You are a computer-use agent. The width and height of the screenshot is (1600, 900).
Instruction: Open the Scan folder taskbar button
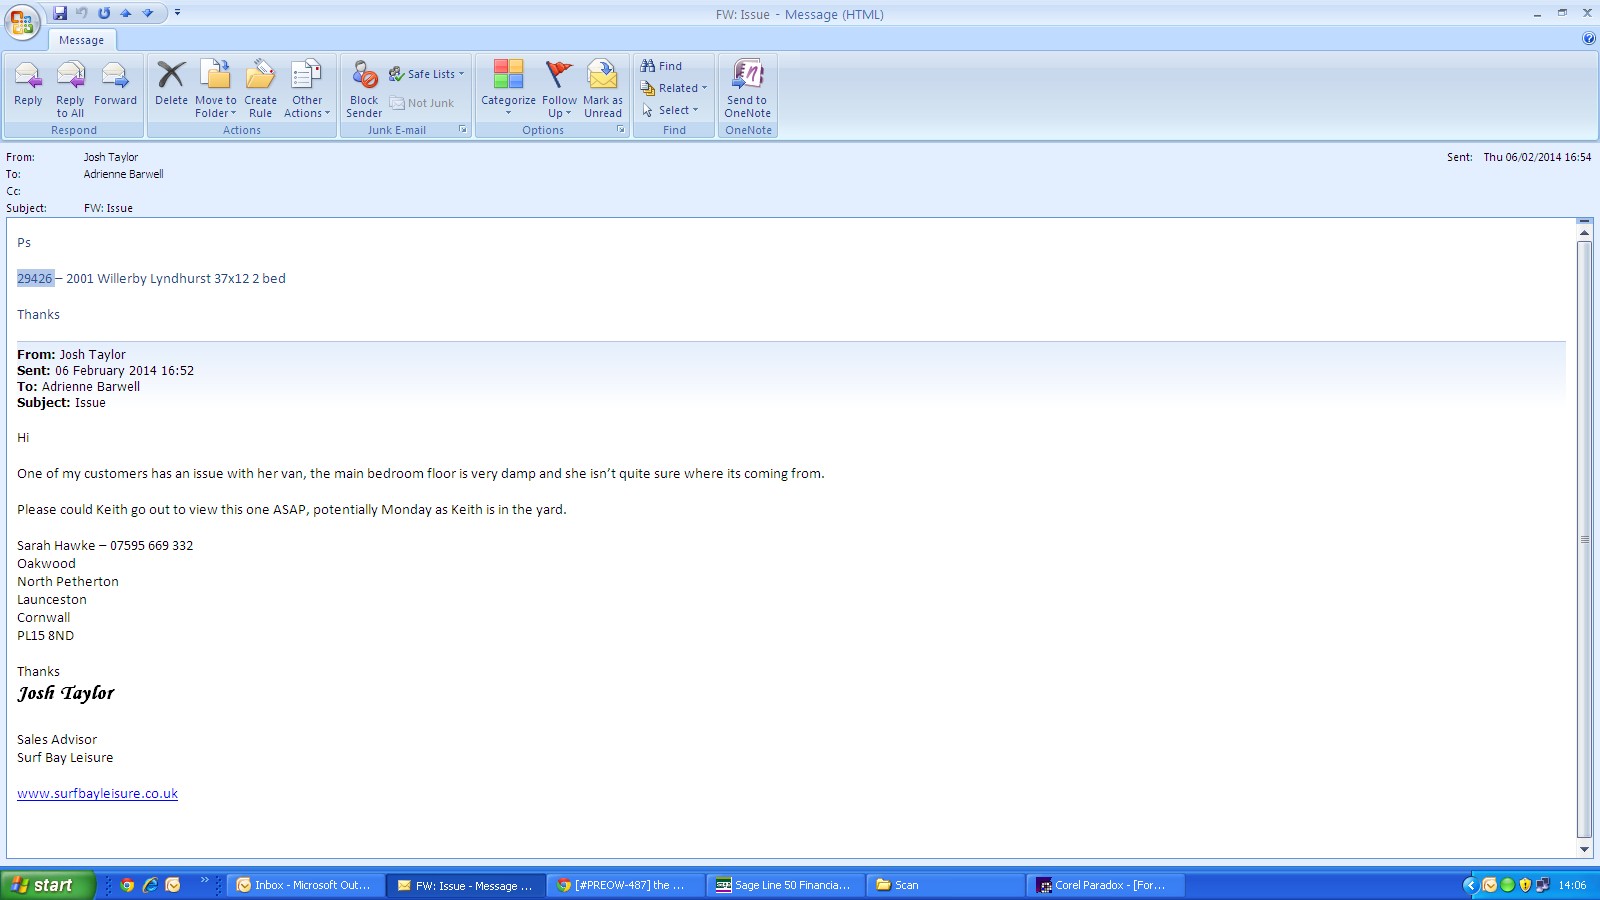click(x=946, y=885)
